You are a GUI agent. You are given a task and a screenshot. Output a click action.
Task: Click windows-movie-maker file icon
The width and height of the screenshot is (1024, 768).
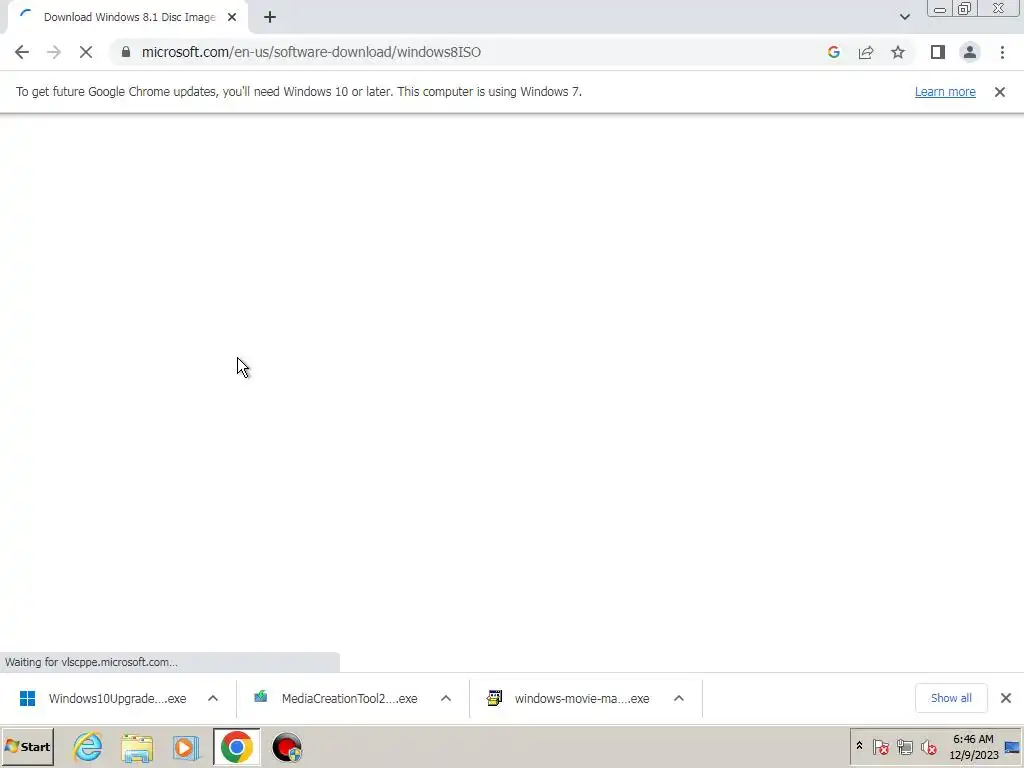coord(494,698)
